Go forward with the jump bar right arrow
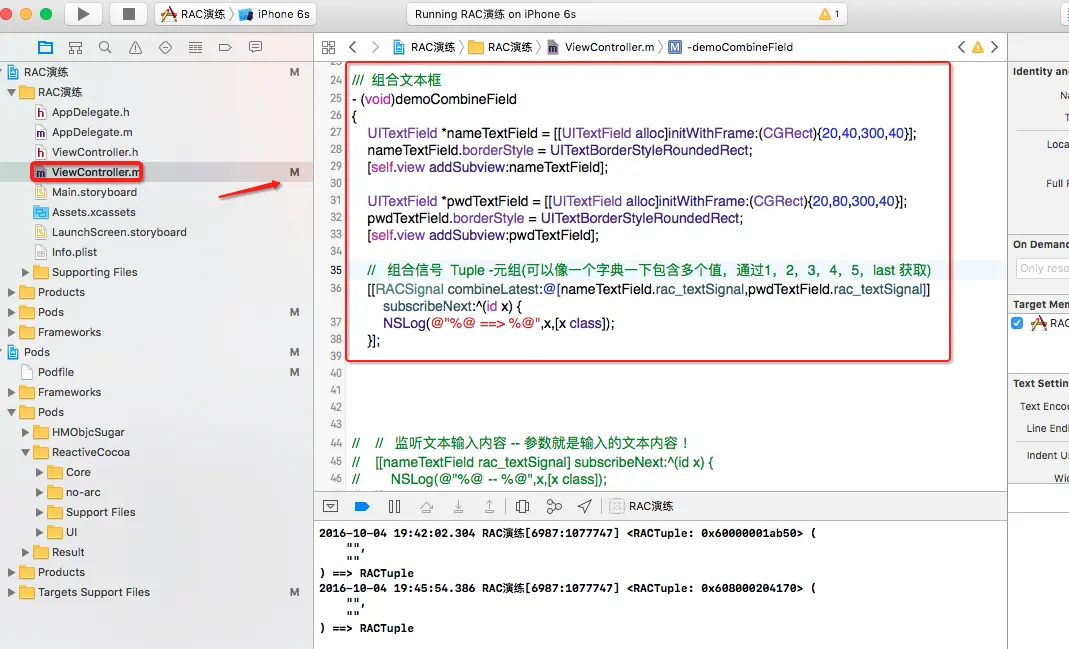Image resolution: width=1069 pixels, height=649 pixels. tap(375, 47)
